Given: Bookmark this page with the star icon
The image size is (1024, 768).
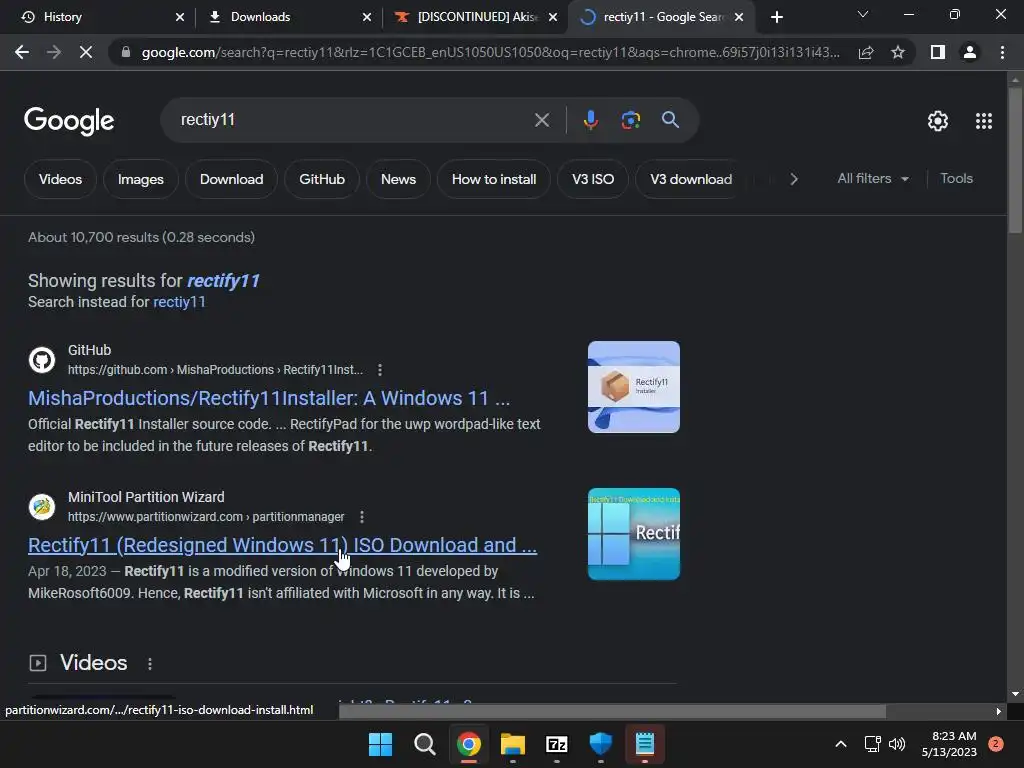Looking at the screenshot, I should (898, 52).
